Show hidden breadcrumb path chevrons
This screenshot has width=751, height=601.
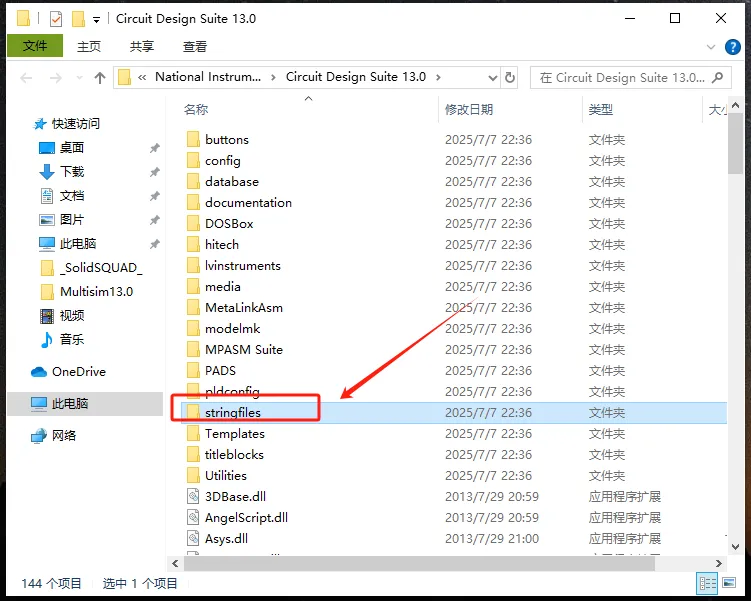coord(142,77)
